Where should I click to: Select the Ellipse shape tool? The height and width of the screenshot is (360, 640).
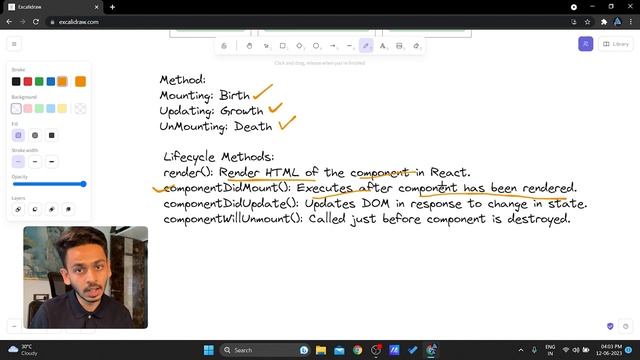pyautogui.click(x=316, y=46)
